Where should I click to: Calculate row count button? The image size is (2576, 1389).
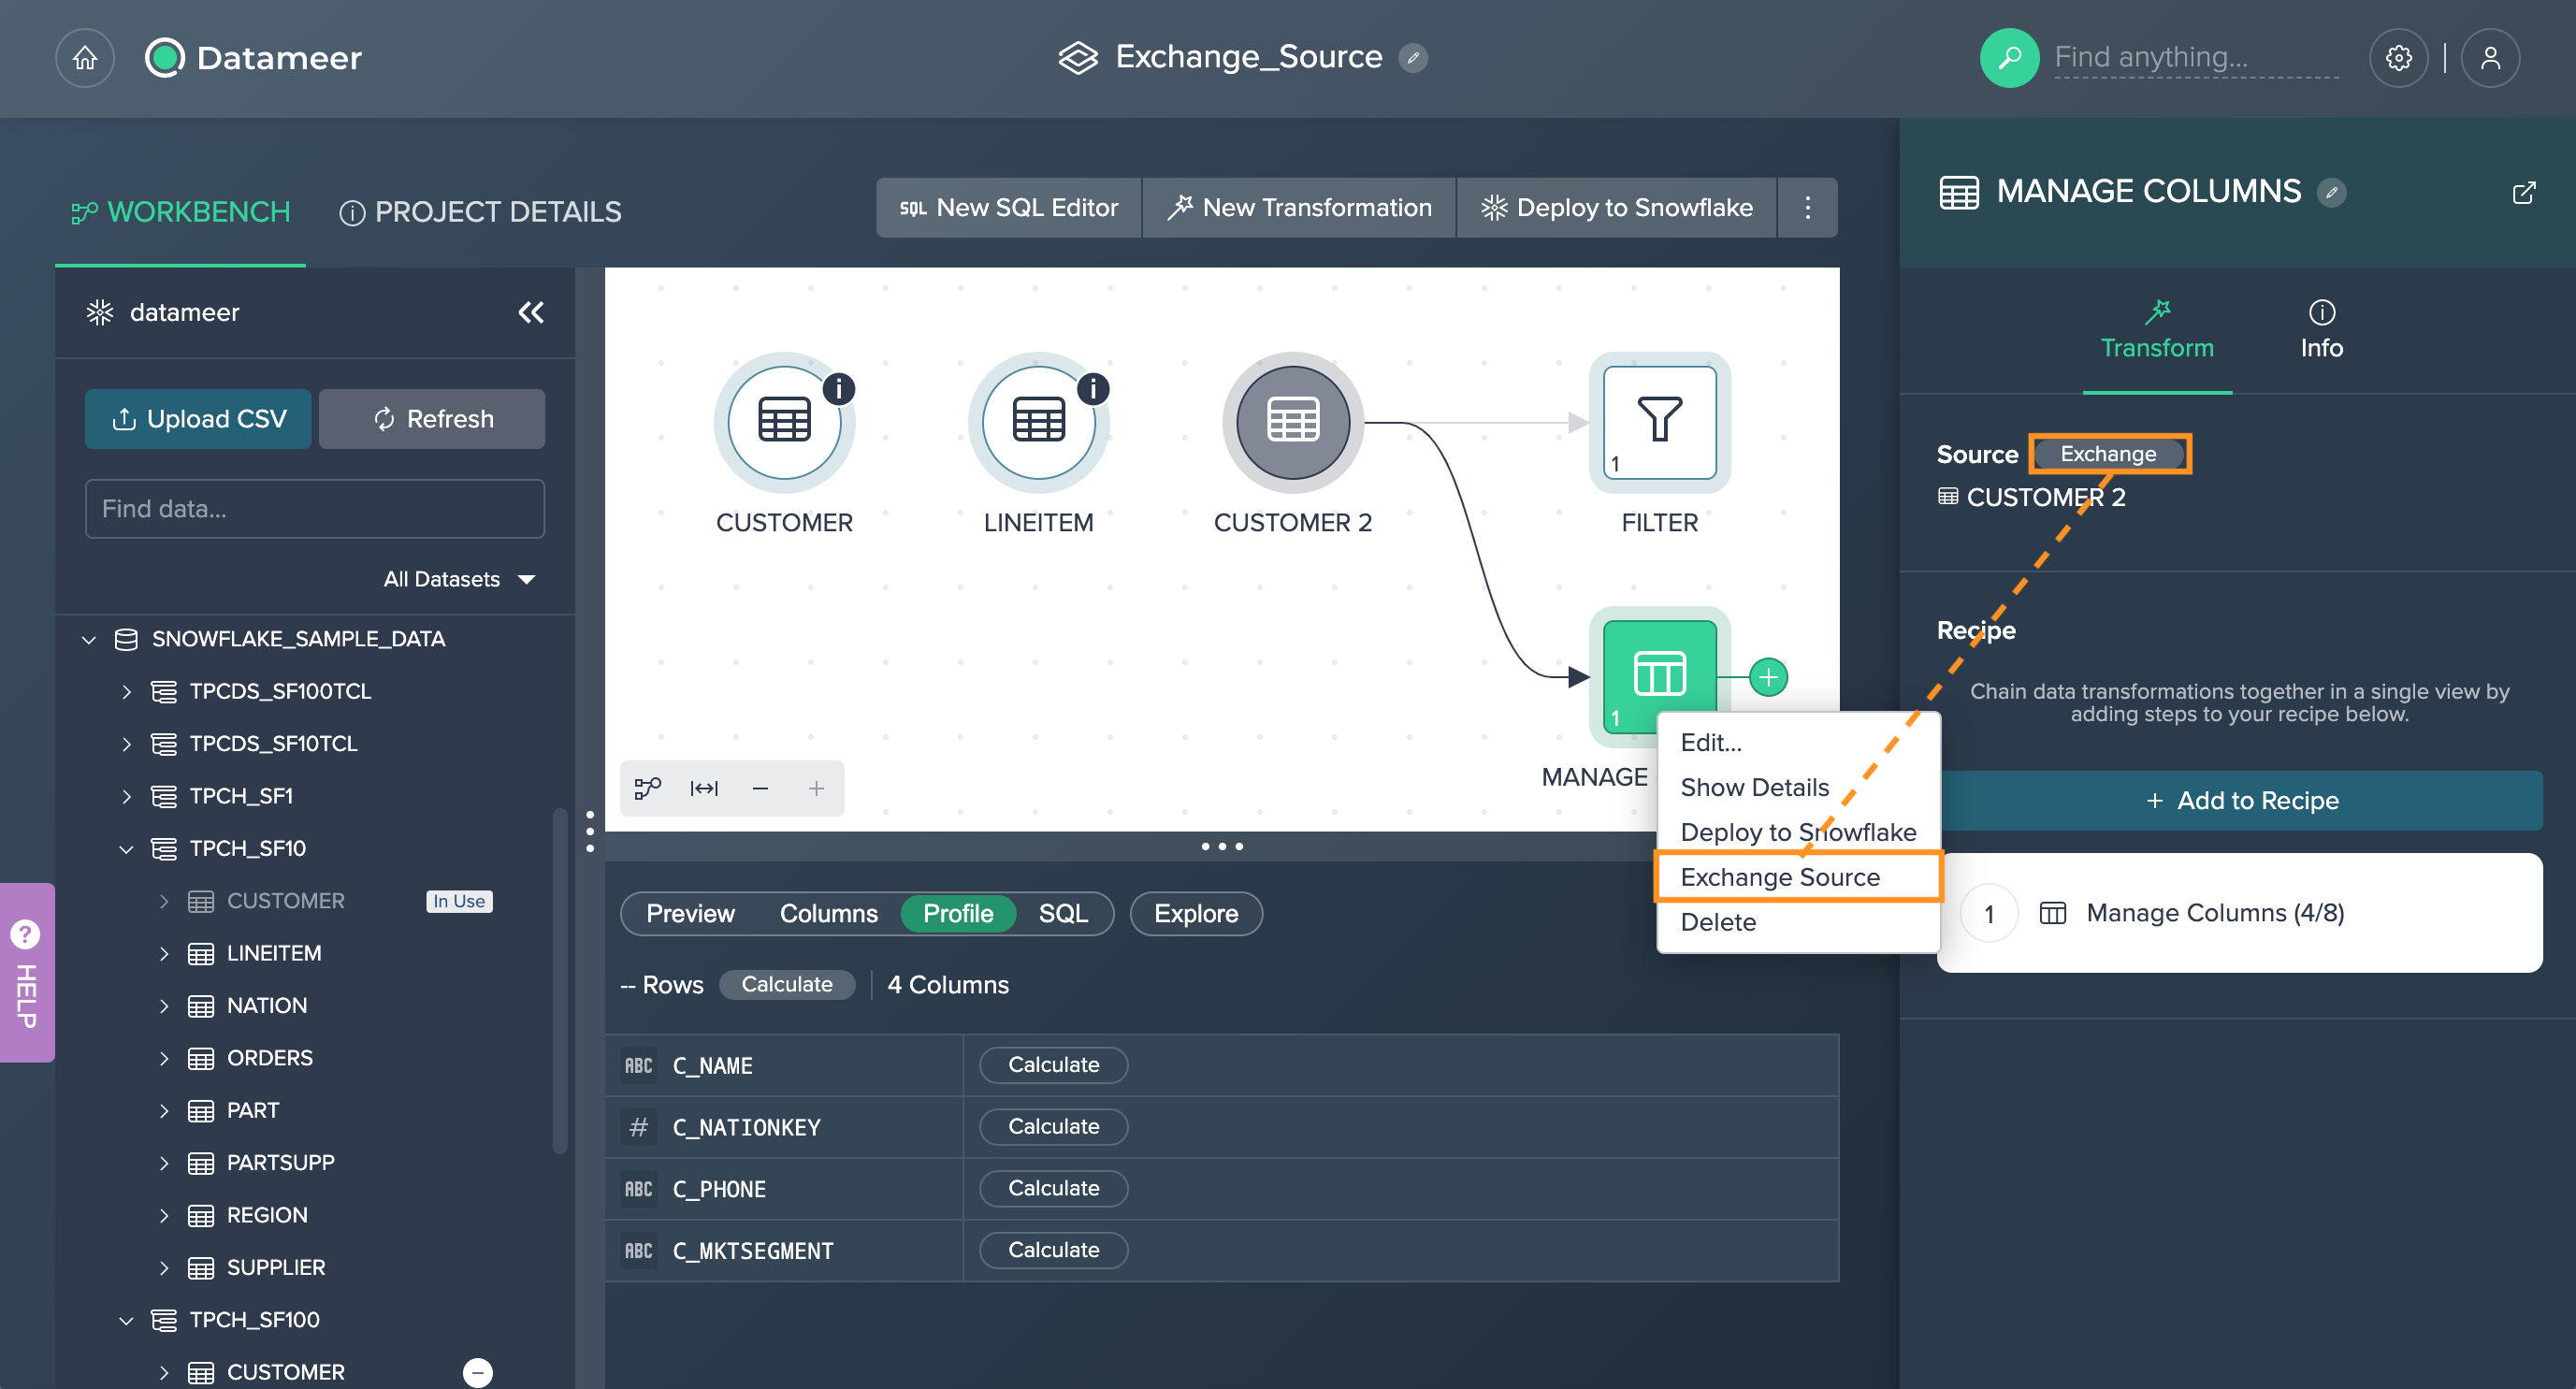click(x=787, y=985)
